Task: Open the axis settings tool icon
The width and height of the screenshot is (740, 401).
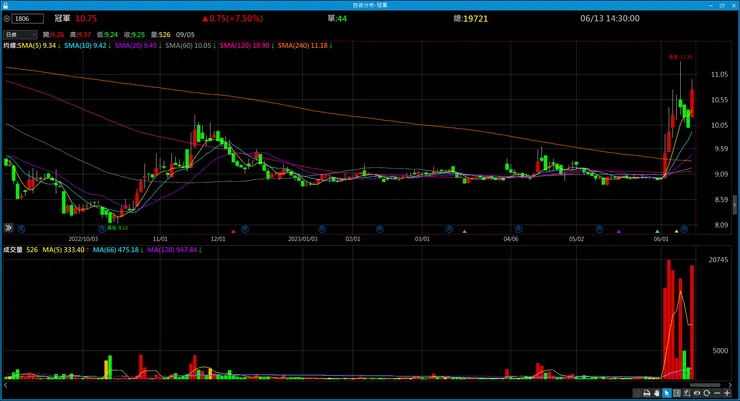Action: (x=687, y=393)
